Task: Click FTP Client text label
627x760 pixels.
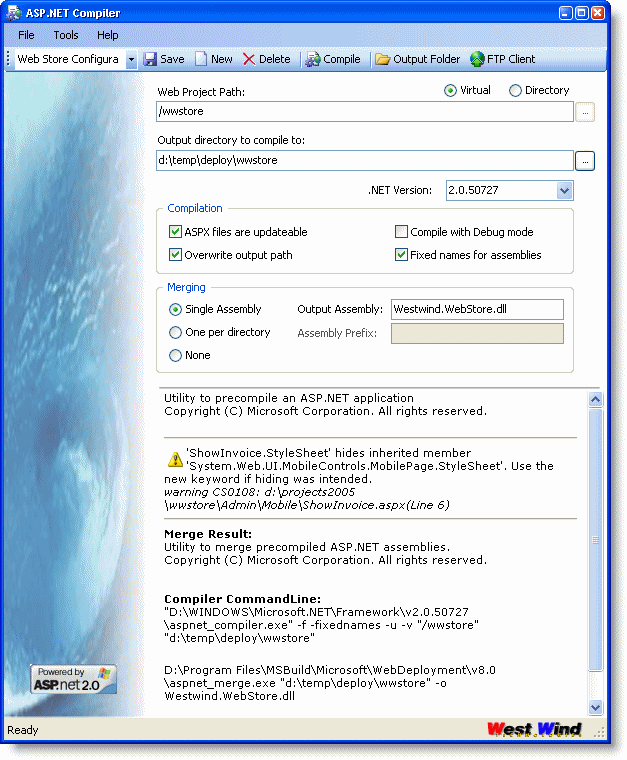Action: coord(511,59)
